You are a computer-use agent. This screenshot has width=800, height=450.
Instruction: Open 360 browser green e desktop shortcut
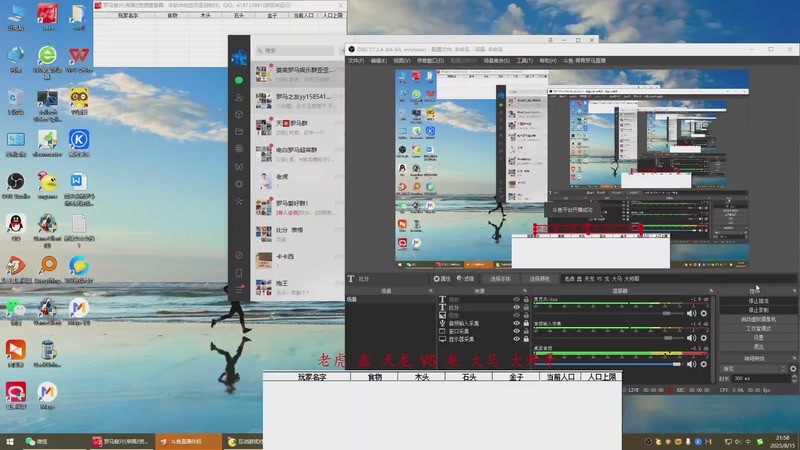(47, 62)
